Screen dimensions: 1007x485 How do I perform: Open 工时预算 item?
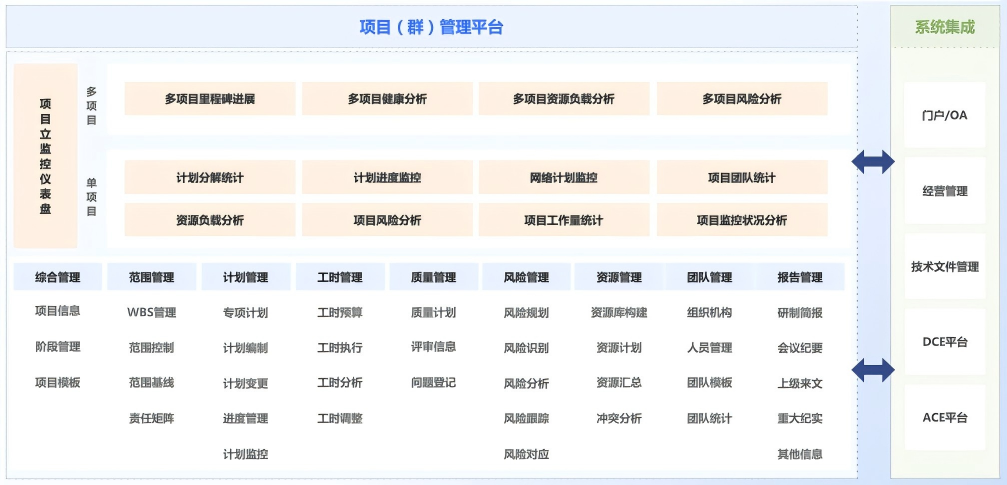339,312
